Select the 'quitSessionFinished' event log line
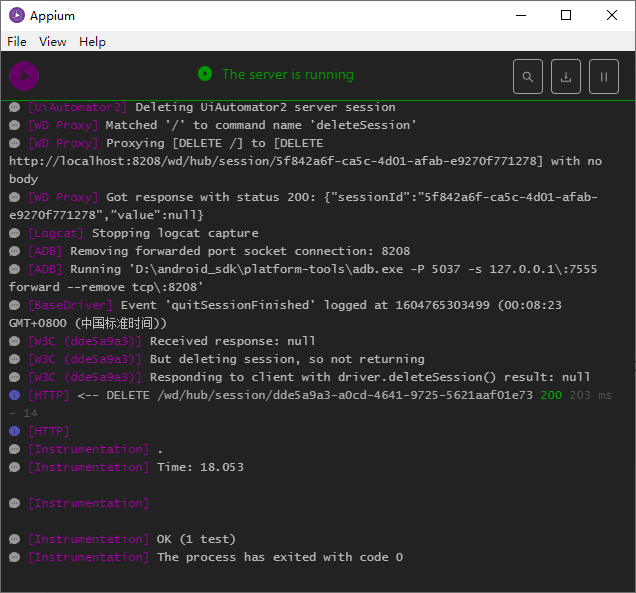Screen dimensions: 636x593 (x=286, y=314)
